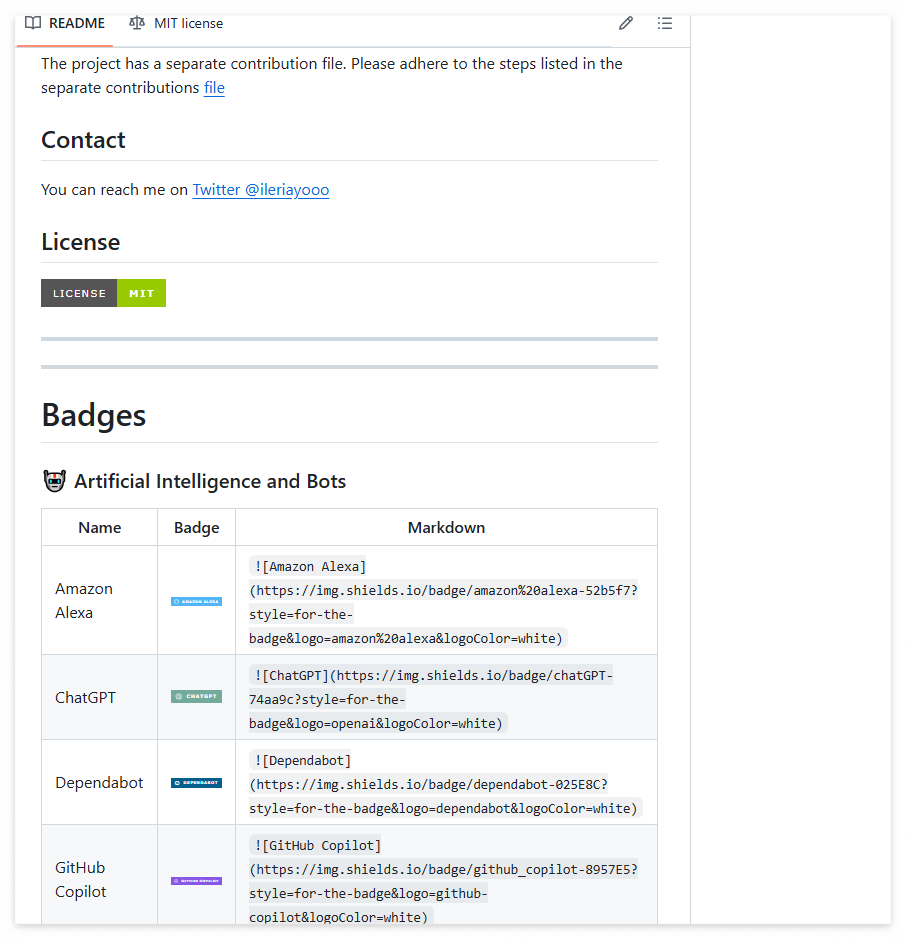Open the README outline list icon
Viewport: 906px width, 939px height.
coord(665,23)
